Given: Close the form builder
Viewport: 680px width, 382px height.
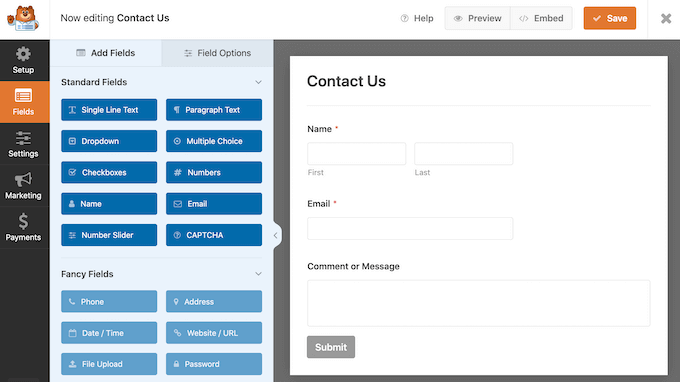Looking at the screenshot, I should click(666, 18).
